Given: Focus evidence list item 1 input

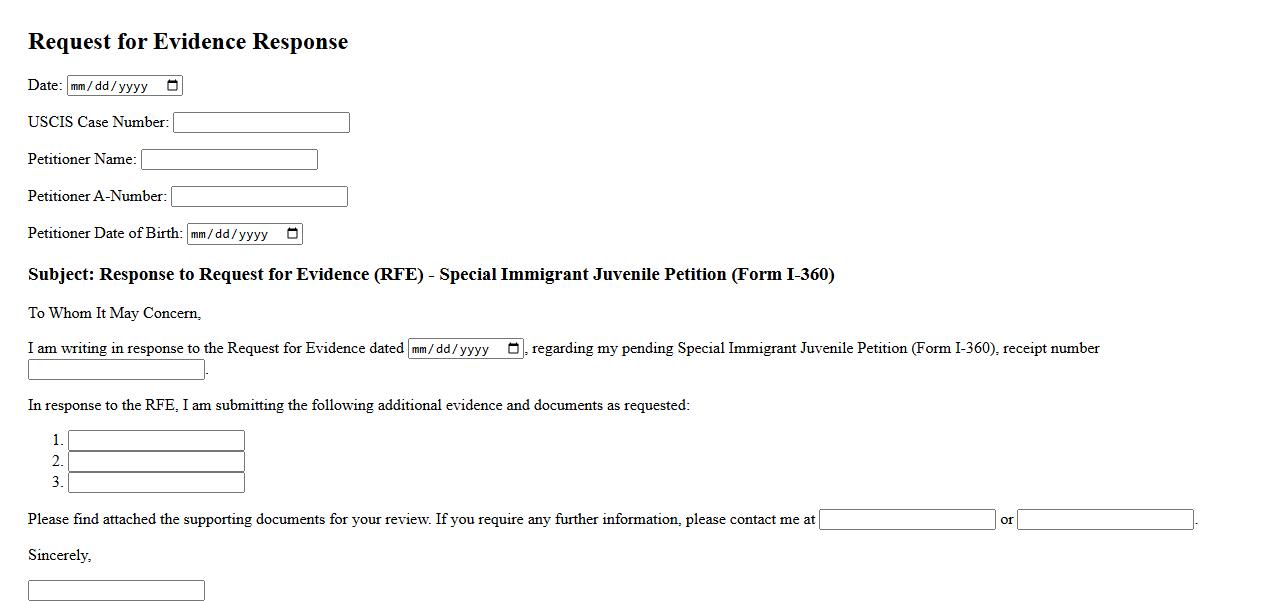Looking at the screenshot, I should click(156, 441).
